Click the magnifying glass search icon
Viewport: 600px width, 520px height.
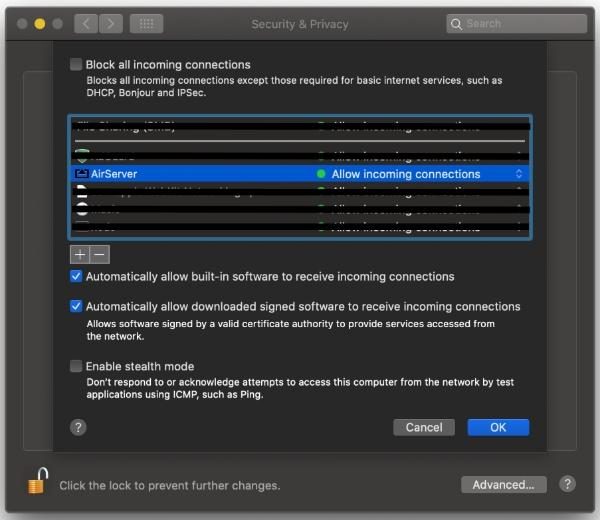point(456,24)
